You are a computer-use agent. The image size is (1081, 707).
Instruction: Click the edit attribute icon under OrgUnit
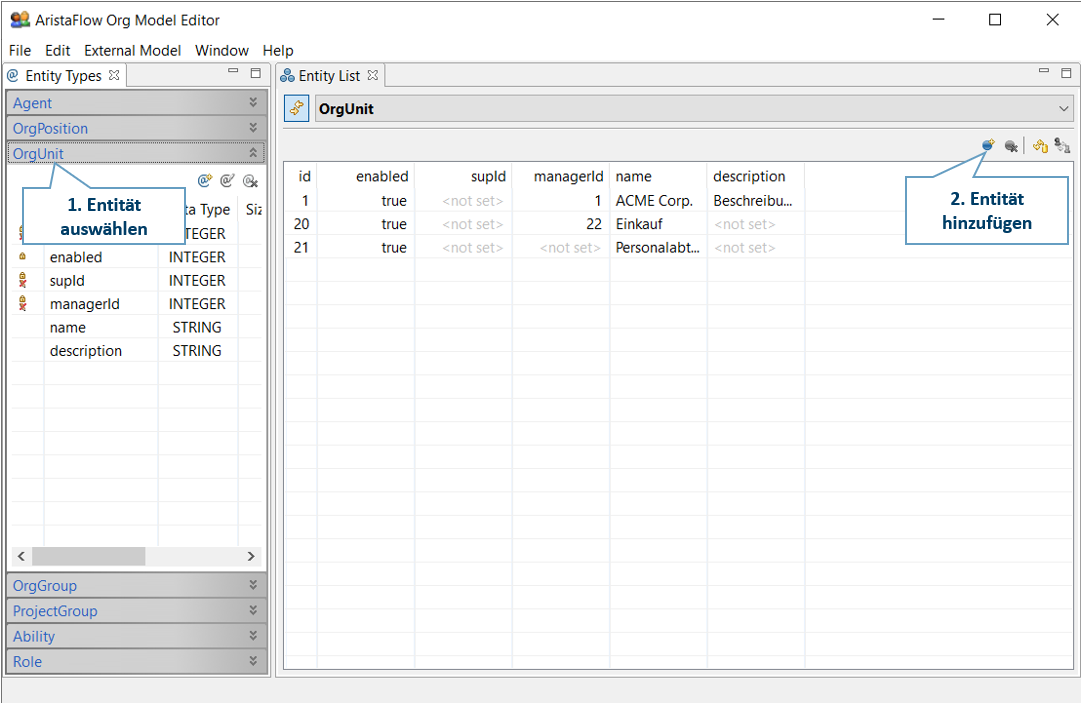click(228, 181)
